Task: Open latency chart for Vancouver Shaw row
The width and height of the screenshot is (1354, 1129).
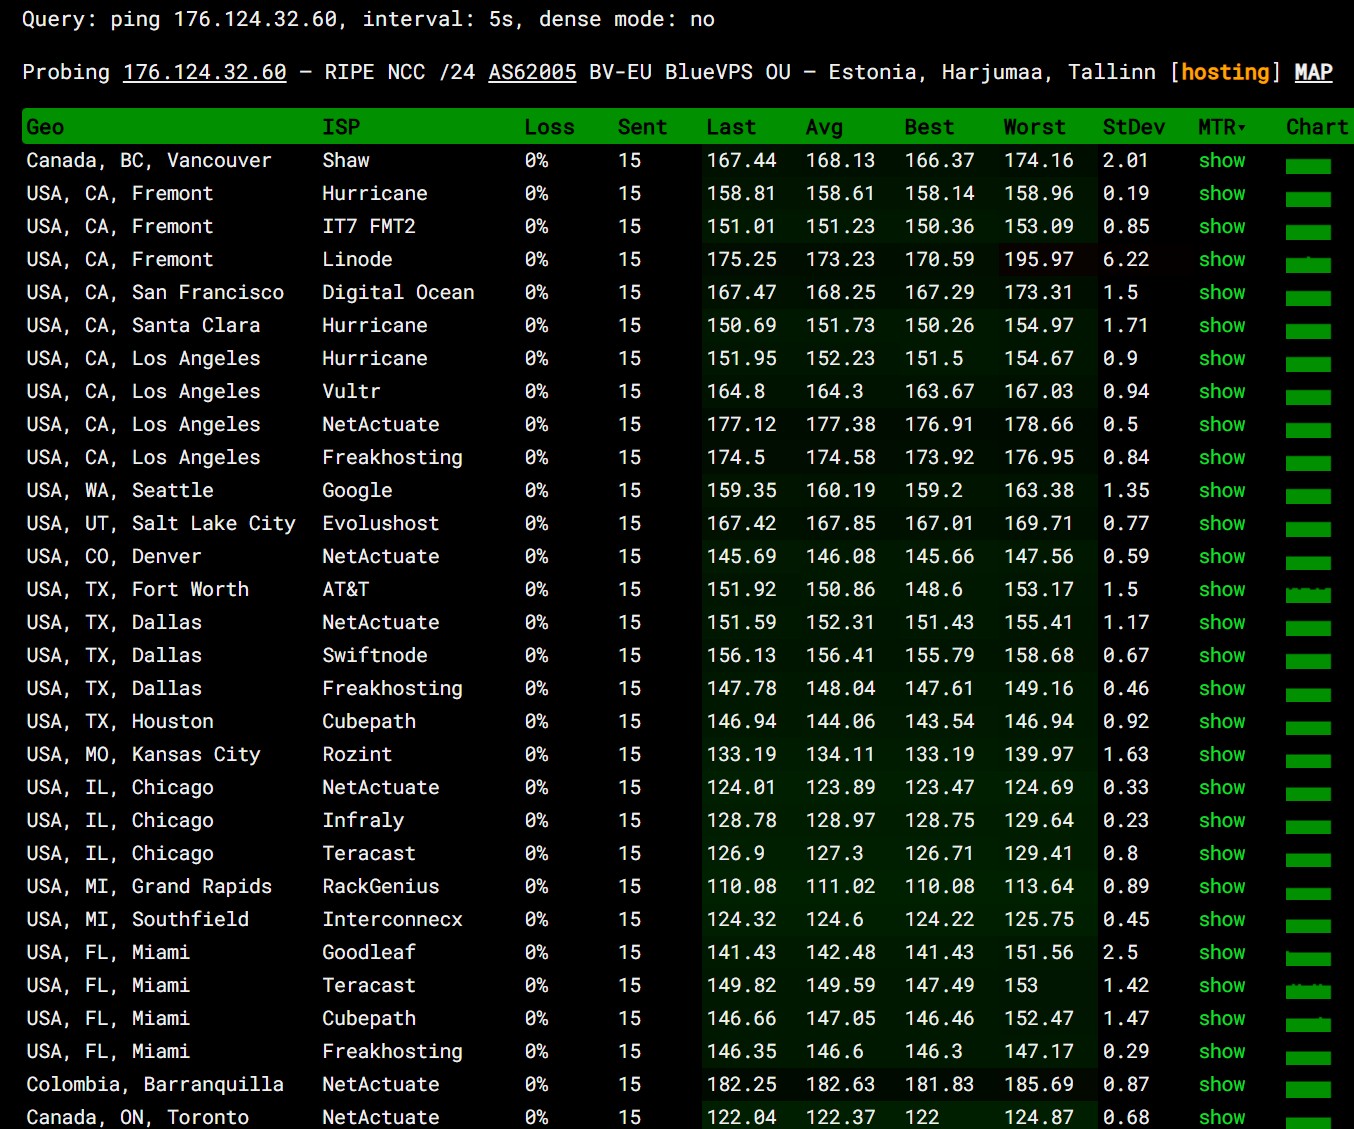Action: (x=1308, y=166)
